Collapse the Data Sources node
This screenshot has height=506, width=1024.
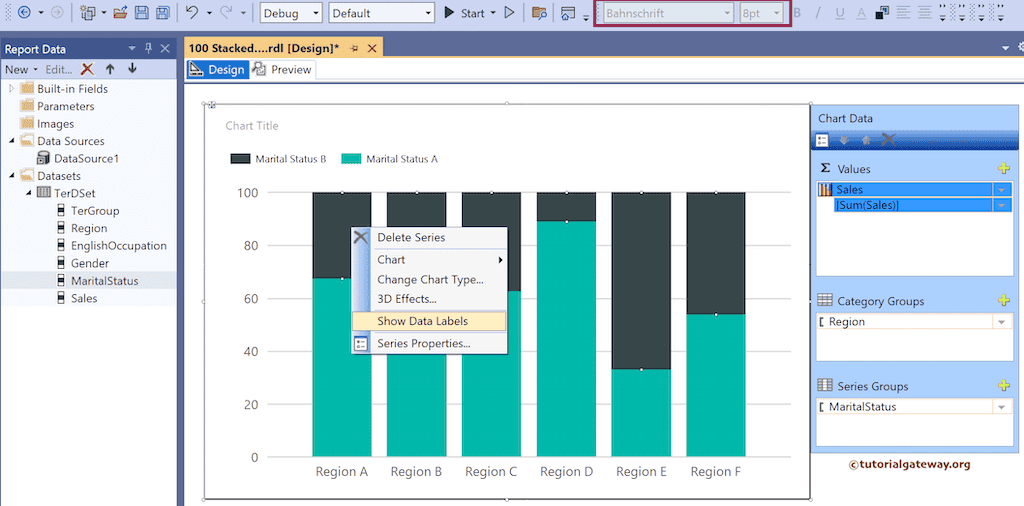click(12, 141)
